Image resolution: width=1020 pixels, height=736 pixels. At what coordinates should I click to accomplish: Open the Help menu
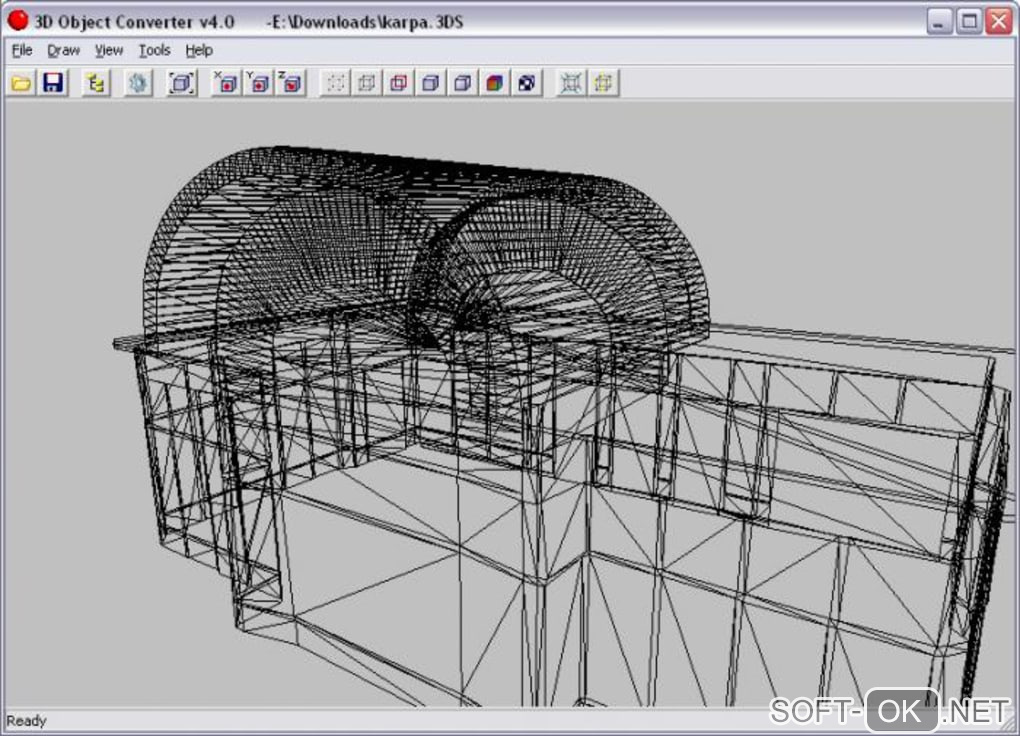[199, 50]
